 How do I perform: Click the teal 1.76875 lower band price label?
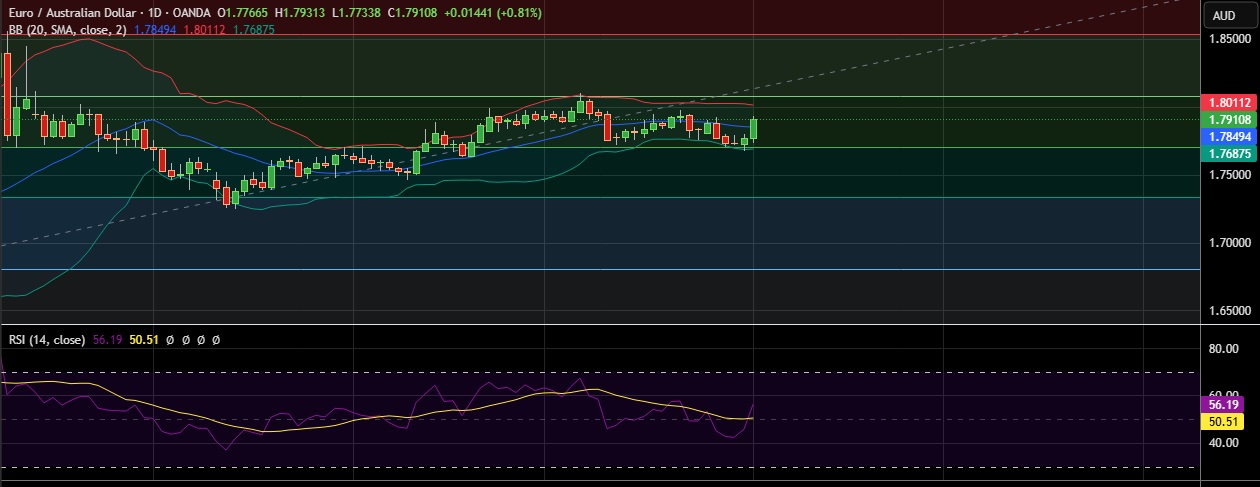point(1230,154)
